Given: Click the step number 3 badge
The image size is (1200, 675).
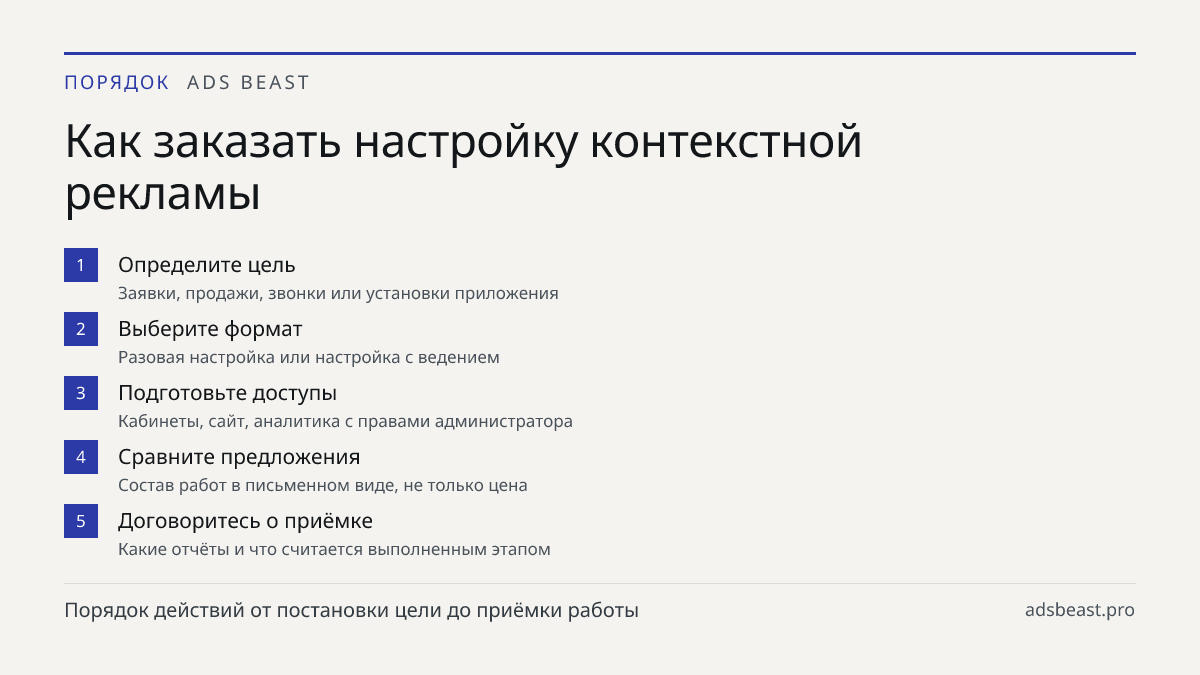Looking at the screenshot, I should [81, 393].
